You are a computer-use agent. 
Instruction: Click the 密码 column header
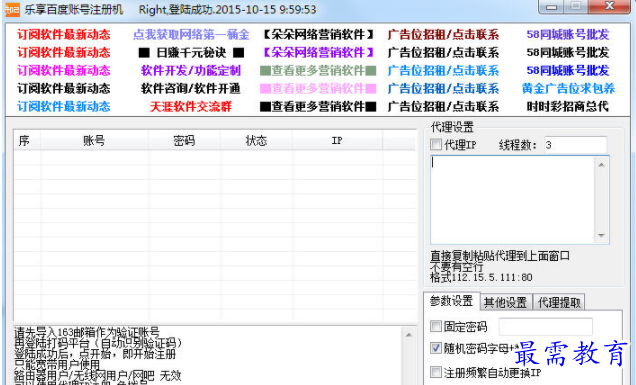185,140
